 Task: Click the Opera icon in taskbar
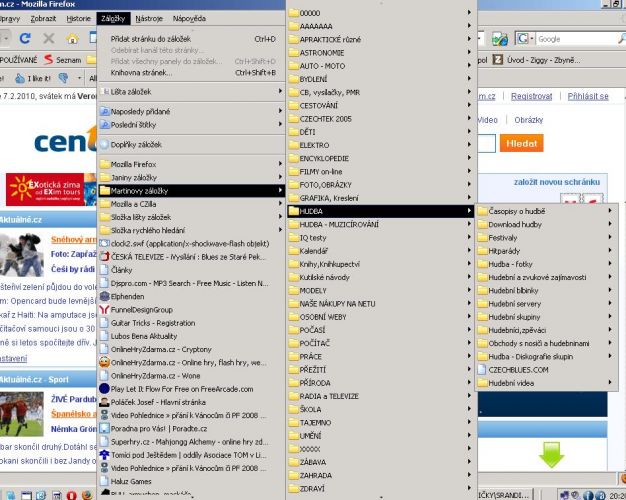71,495
